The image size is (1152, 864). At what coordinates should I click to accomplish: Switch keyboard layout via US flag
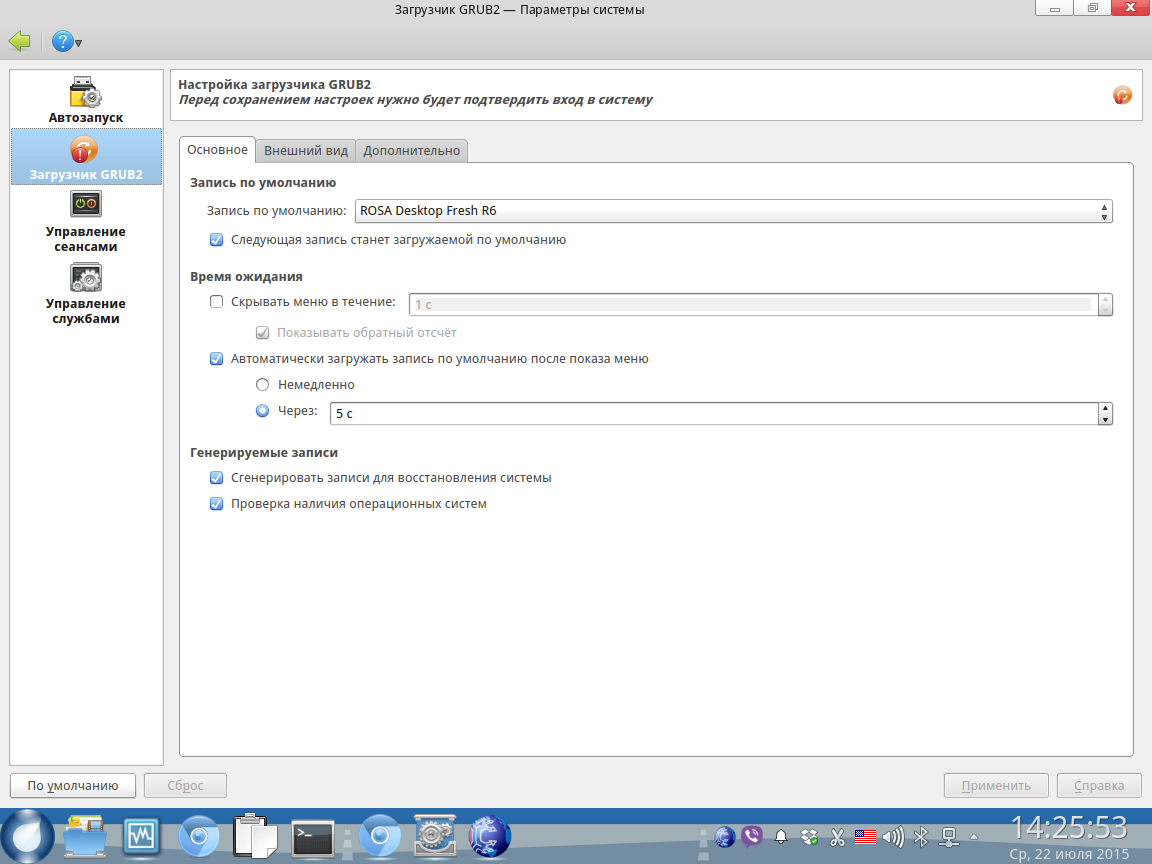(x=865, y=836)
